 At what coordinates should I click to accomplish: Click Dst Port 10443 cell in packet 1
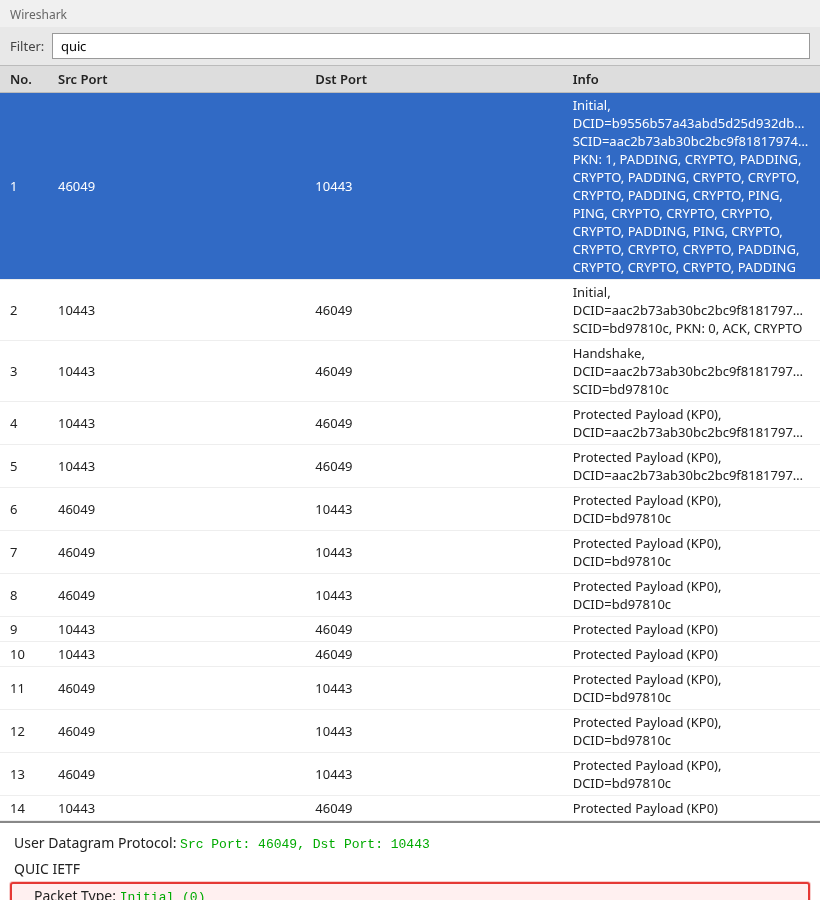pos(333,187)
